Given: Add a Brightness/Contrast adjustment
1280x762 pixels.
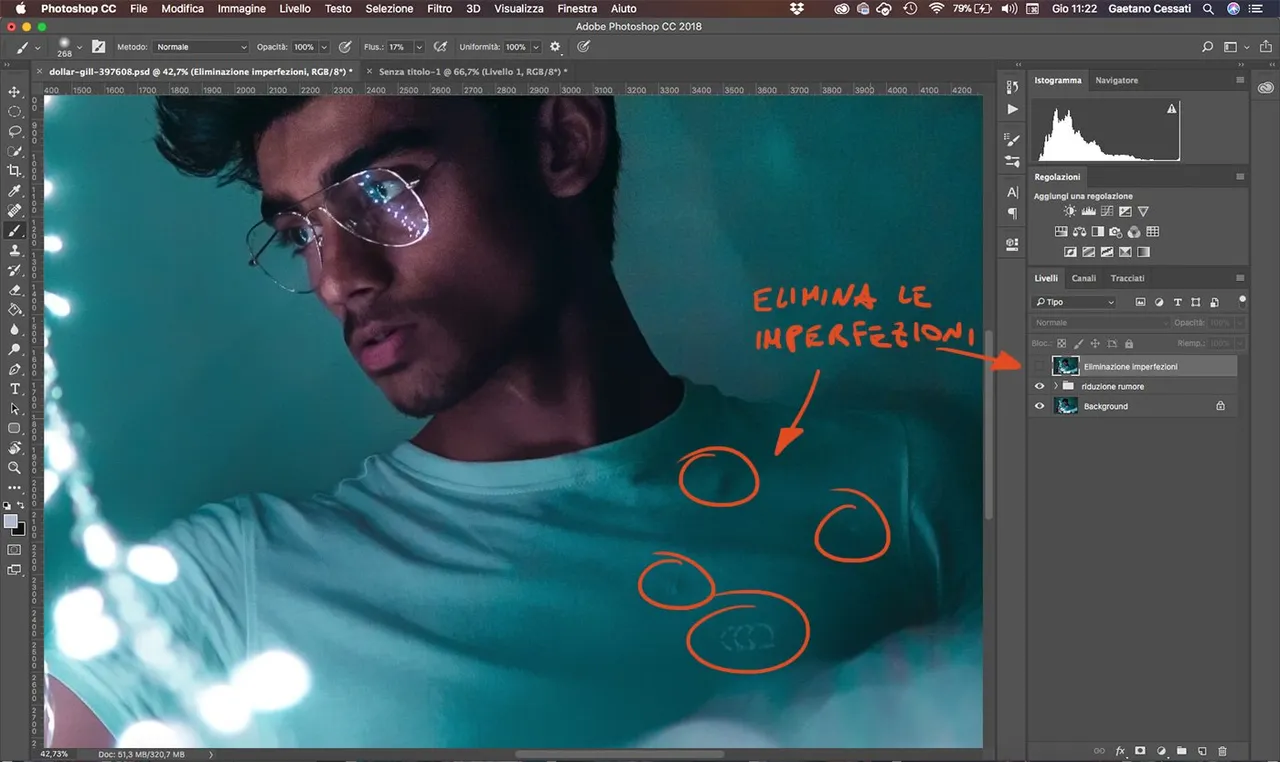Looking at the screenshot, I should [1071, 212].
